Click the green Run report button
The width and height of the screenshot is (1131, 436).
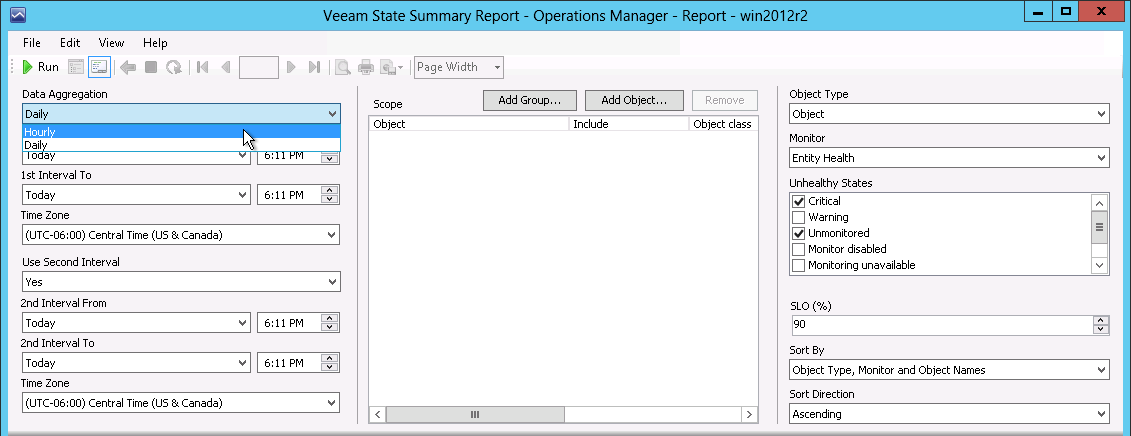(40, 67)
